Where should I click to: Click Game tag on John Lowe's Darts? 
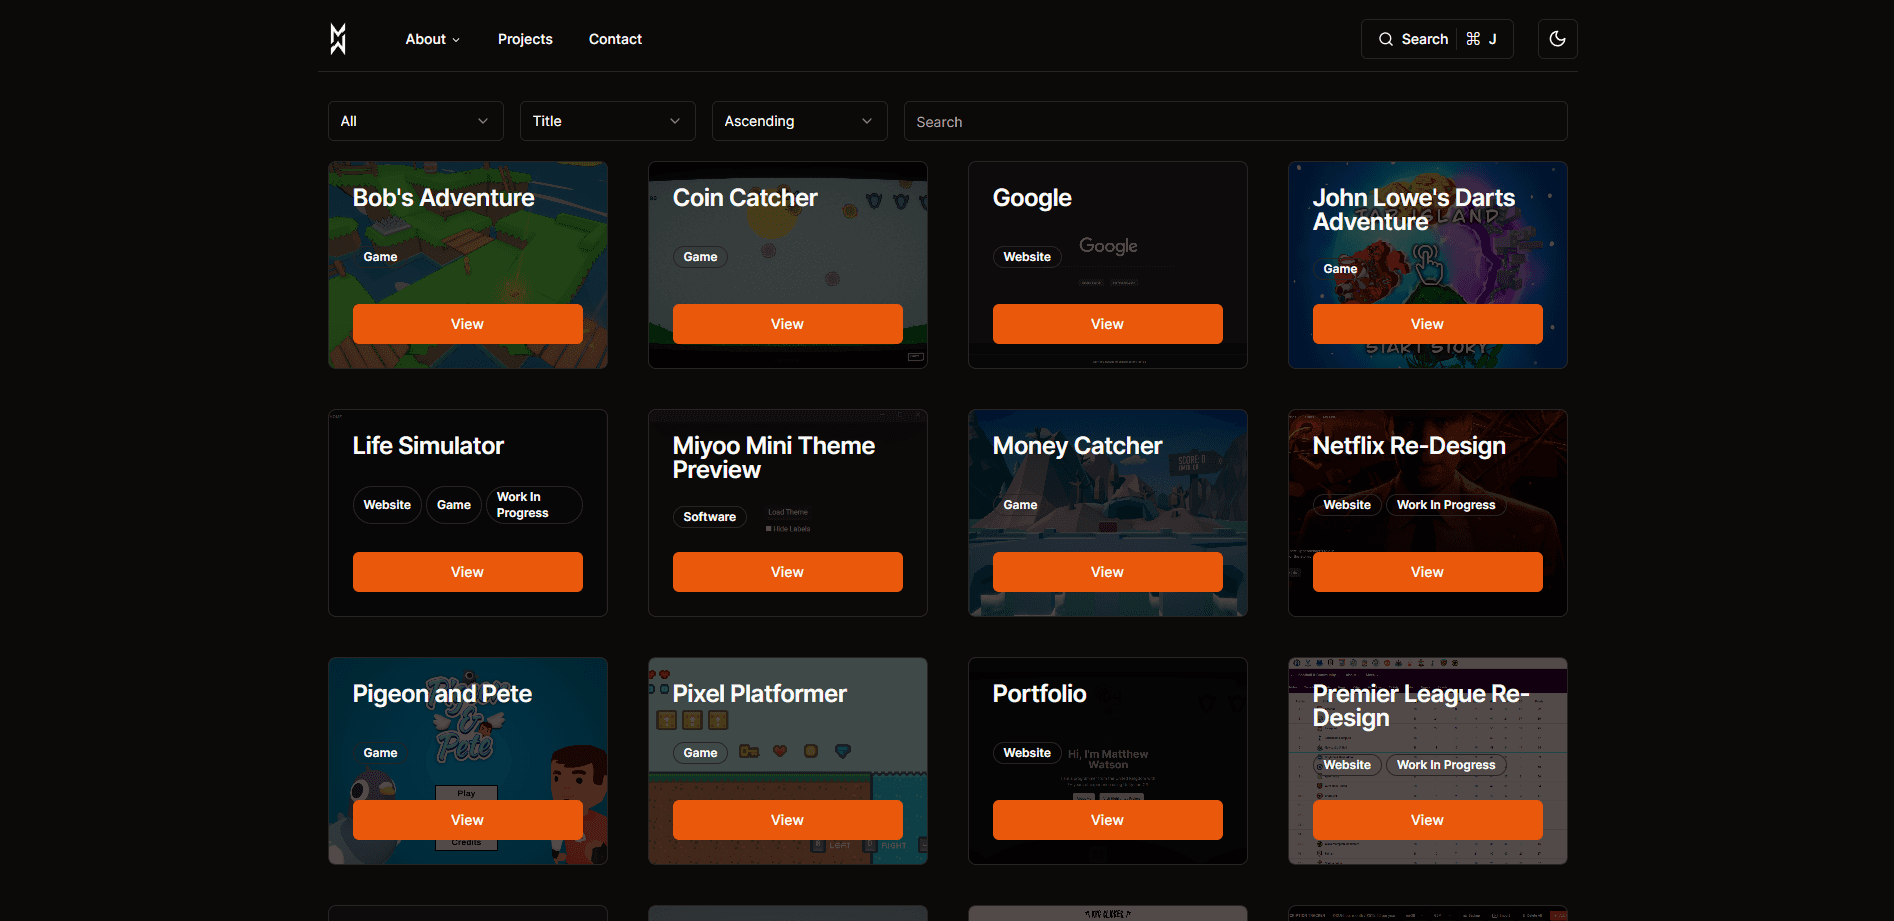[1340, 269]
